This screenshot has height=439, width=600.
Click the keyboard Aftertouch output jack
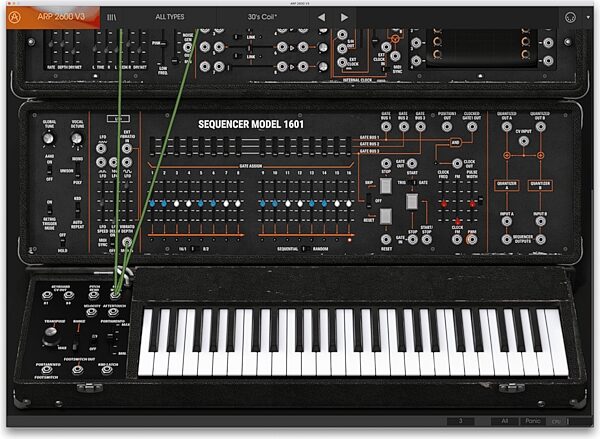tap(113, 312)
